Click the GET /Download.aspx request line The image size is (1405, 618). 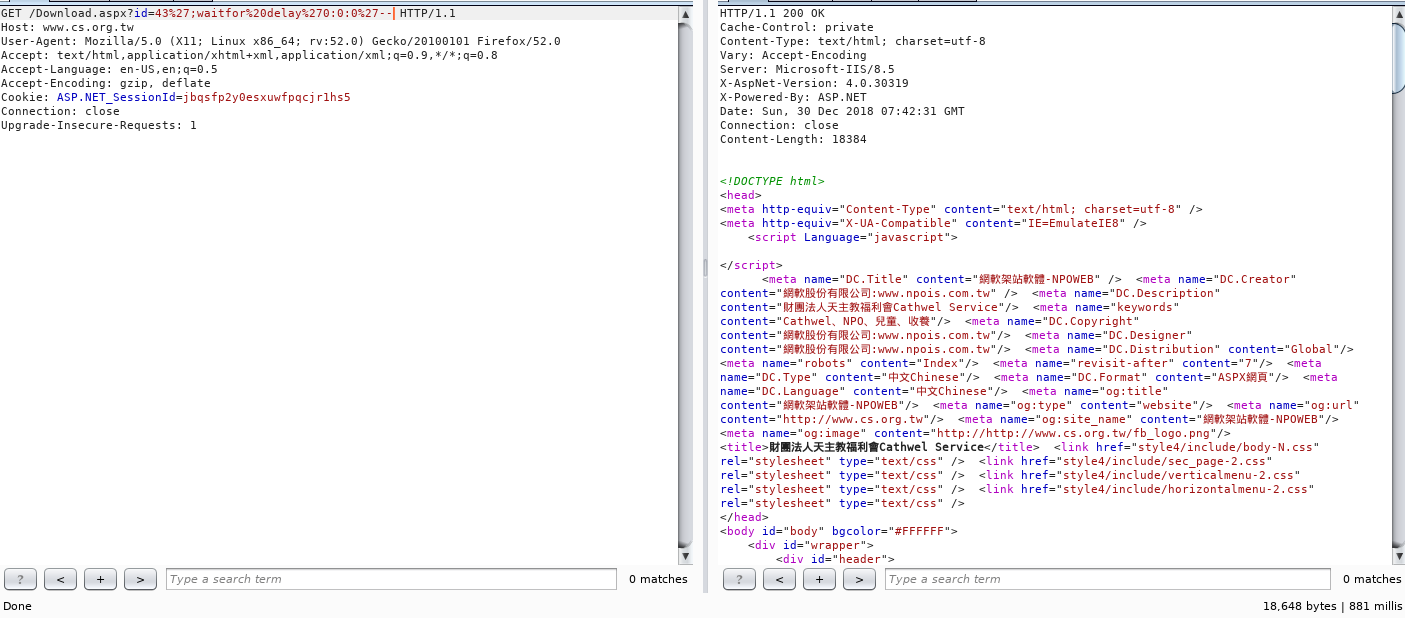228,13
